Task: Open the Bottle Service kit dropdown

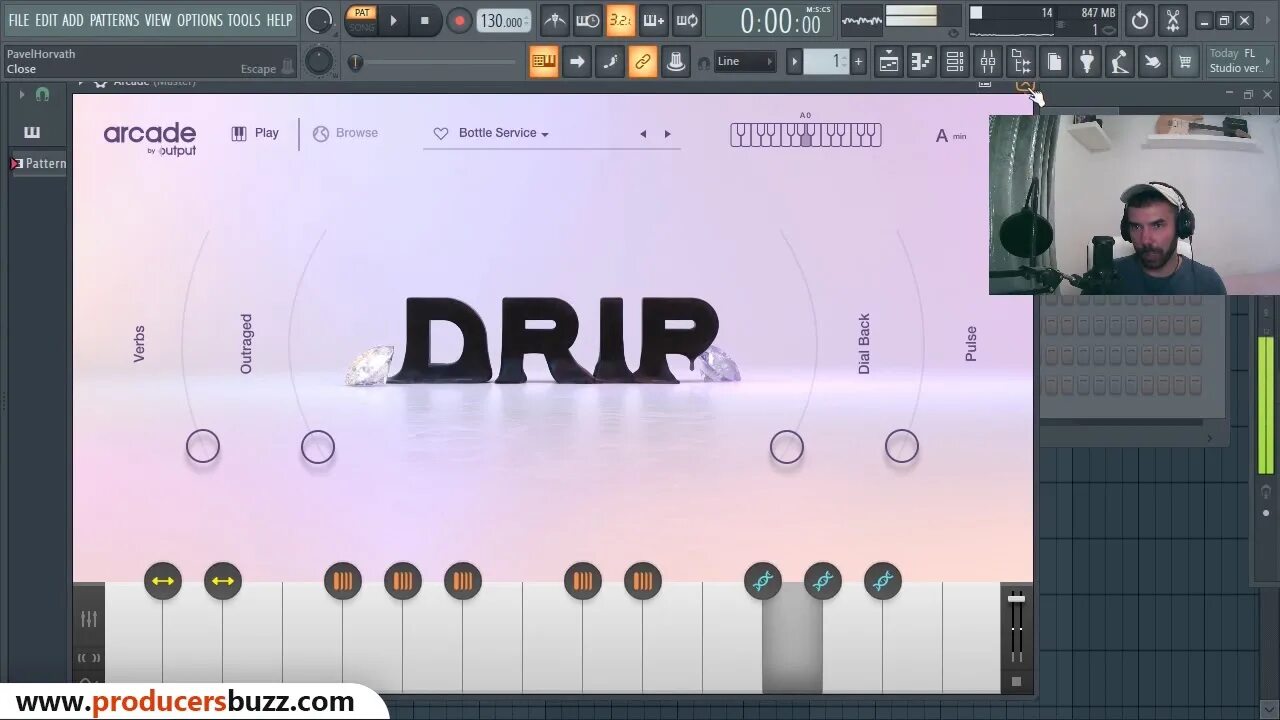Action: 504,133
